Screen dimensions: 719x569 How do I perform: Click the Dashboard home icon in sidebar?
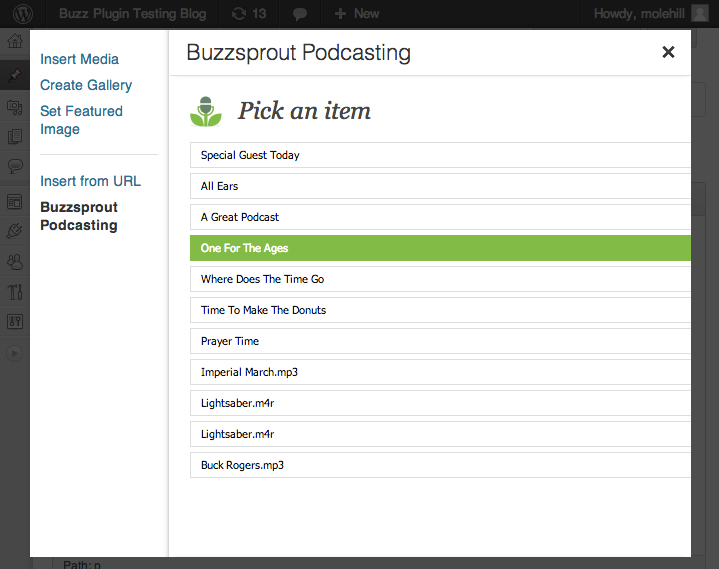tap(15, 41)
